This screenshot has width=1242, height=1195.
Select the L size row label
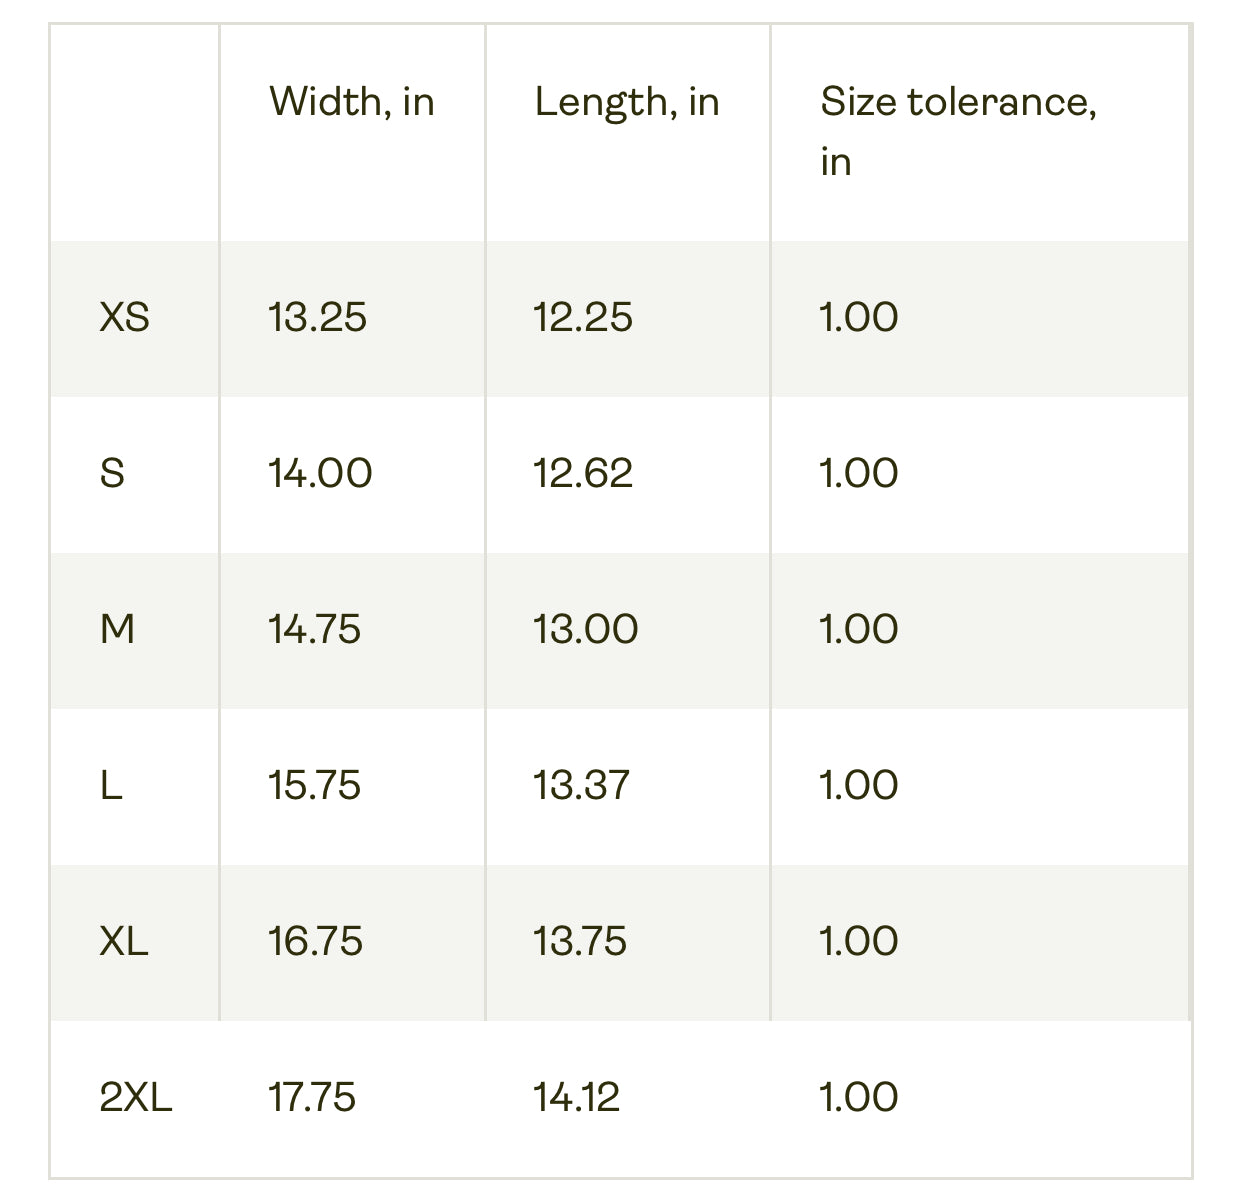click(x=111, y=785)
